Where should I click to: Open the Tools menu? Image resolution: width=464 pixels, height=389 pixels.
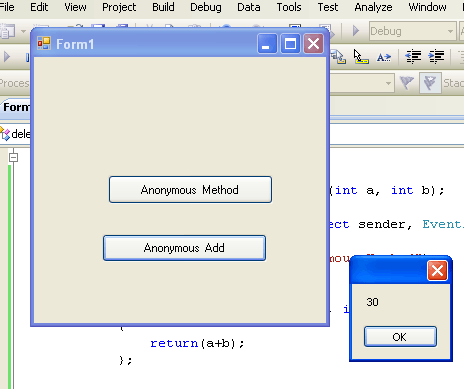click(289, 7)
